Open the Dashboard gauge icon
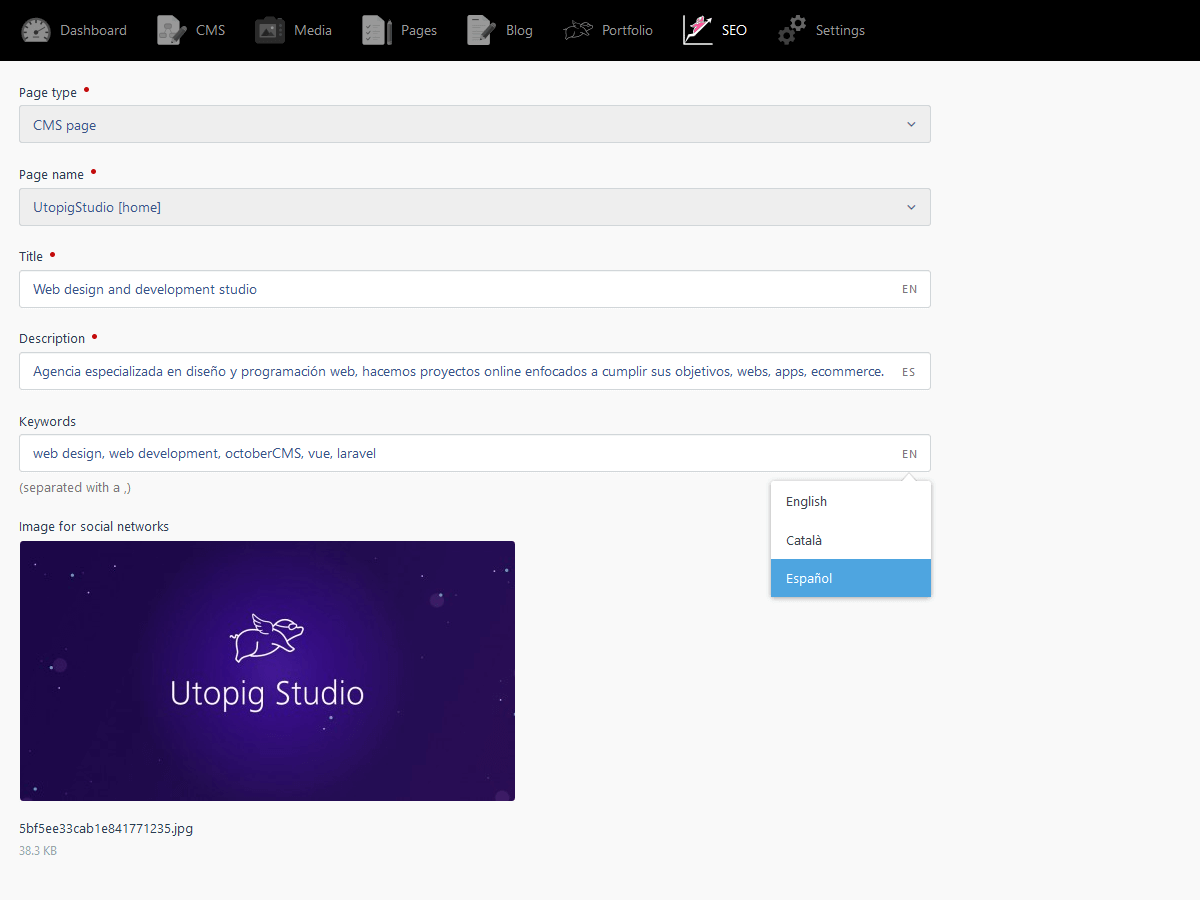 tap(36, 30)
